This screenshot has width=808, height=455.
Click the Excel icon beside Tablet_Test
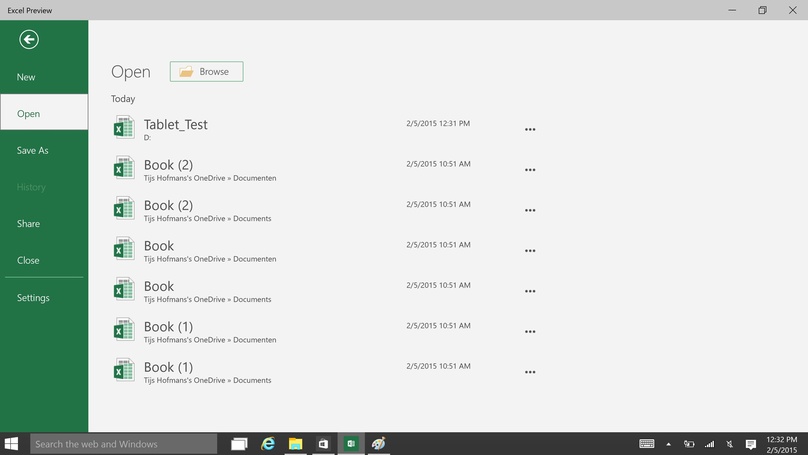pyautogui.click(x=124, y=127)
